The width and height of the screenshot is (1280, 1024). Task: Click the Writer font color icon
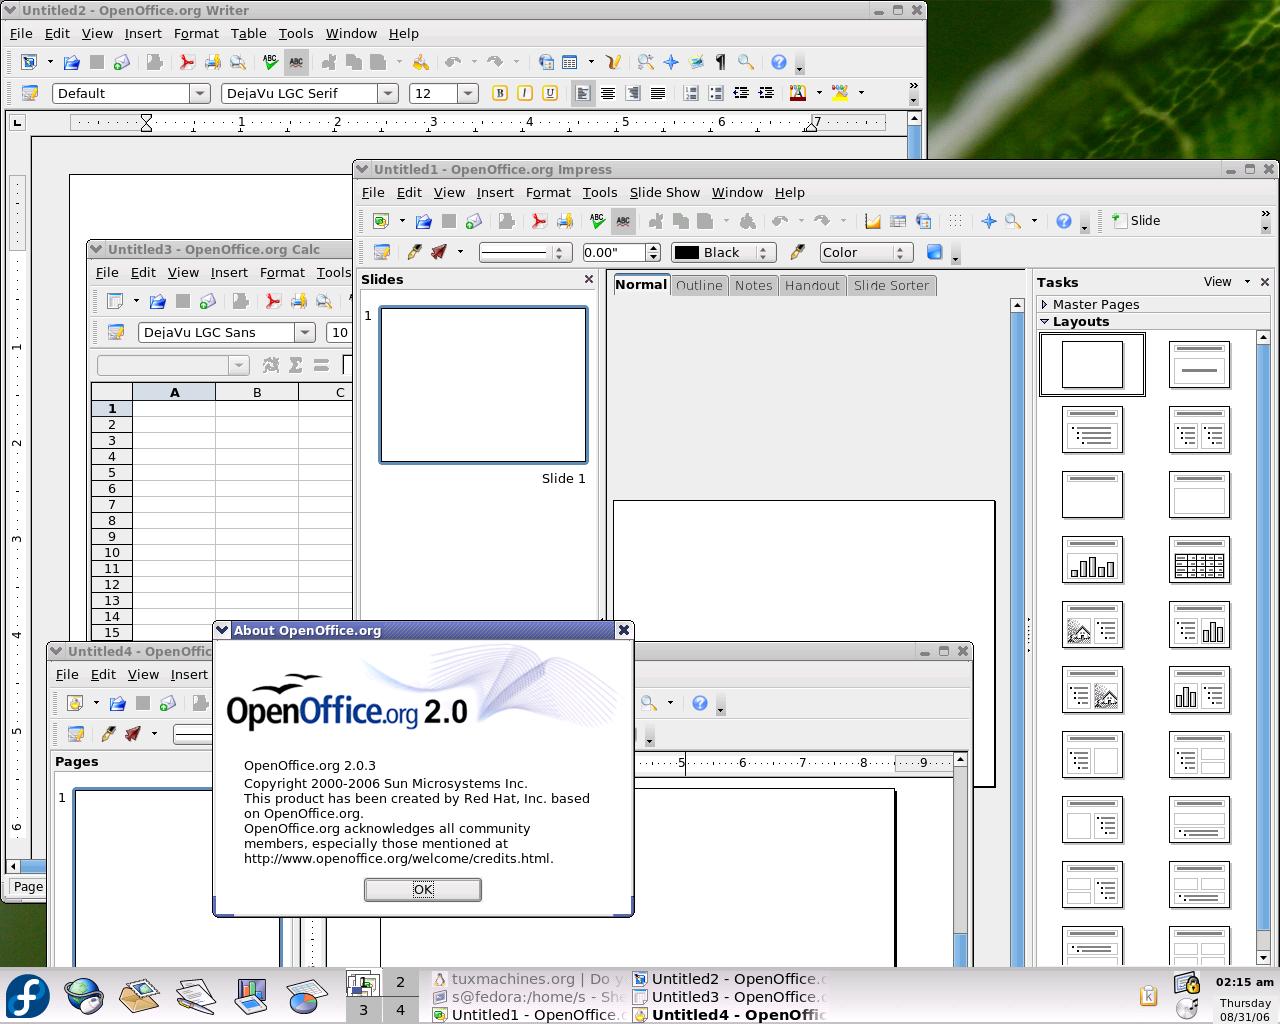coord(798,93)
